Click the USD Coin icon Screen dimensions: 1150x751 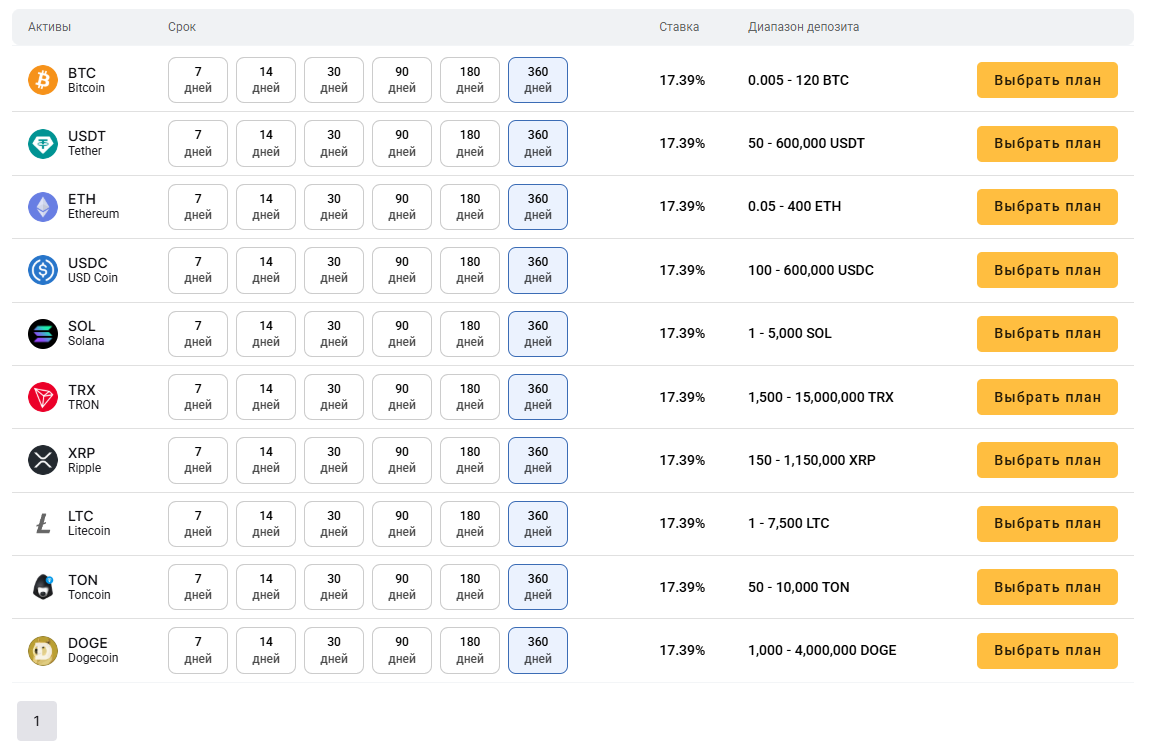point(43,270)
